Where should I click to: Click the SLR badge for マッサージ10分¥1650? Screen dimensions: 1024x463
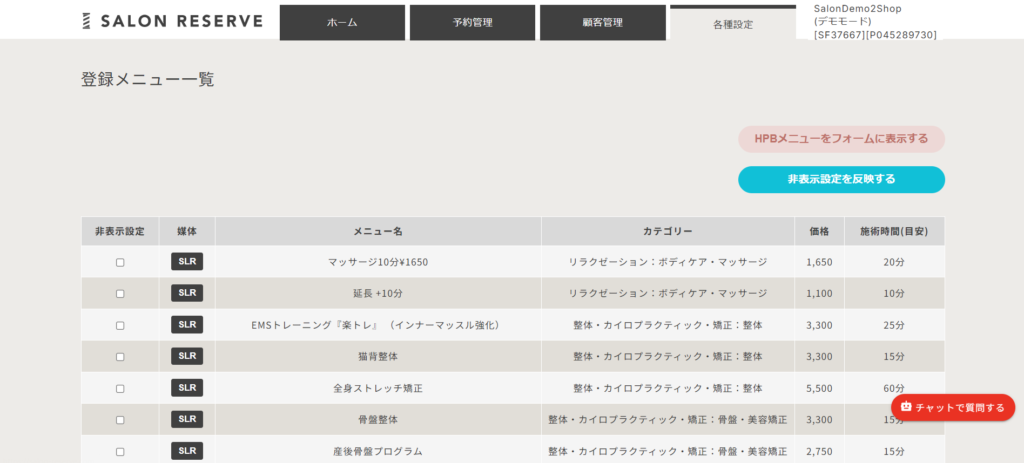coord(187,262)
